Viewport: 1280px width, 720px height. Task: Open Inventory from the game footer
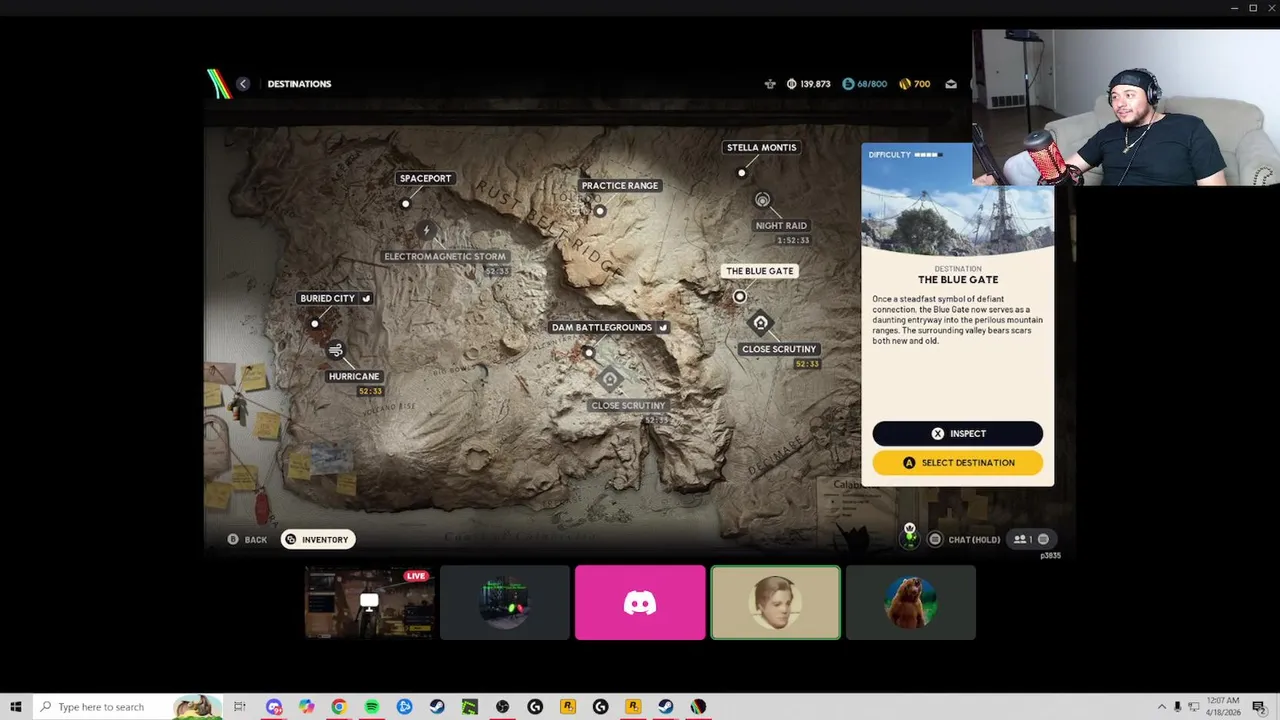coord(317,539)
